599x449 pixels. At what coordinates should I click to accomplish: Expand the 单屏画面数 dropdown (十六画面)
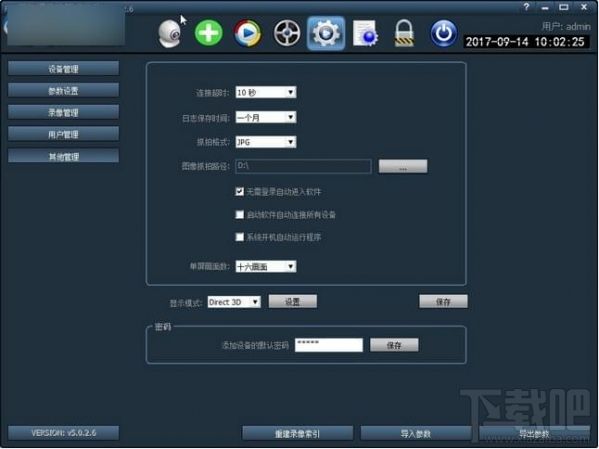pyautogui.click(x=266, y=266)
